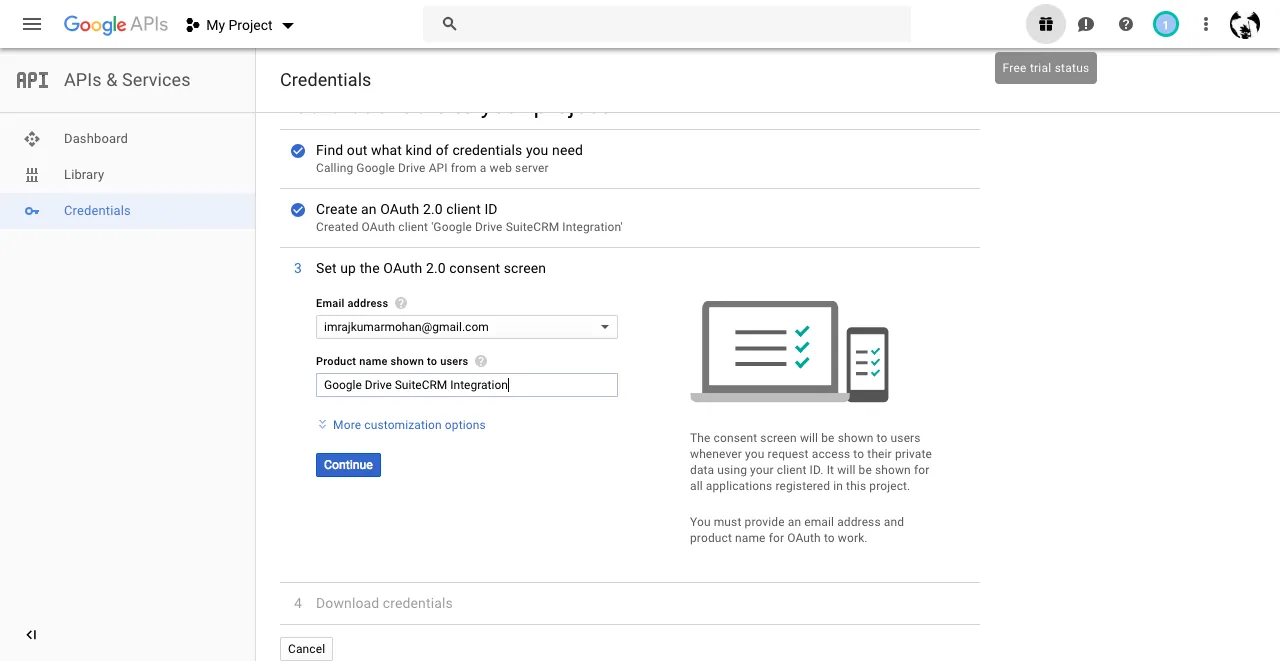Click the Library sidebar icon
This screenshot has height=661, width=1280.
(32, 175)
